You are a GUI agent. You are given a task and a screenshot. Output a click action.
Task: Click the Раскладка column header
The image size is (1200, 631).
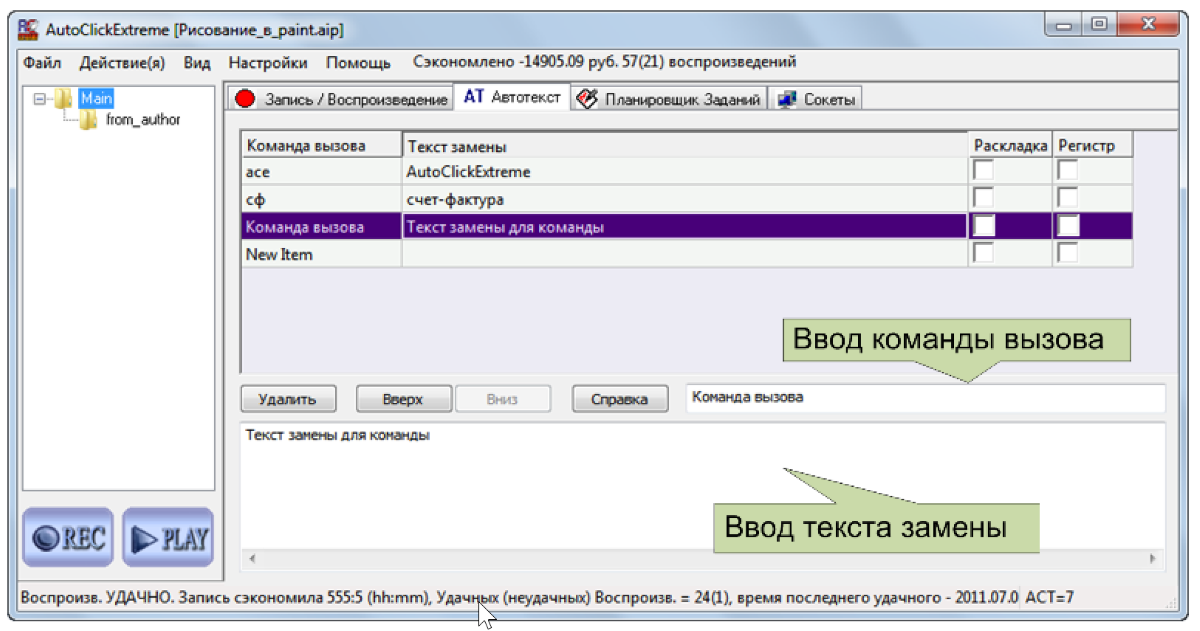click(x=1011, y=146)
